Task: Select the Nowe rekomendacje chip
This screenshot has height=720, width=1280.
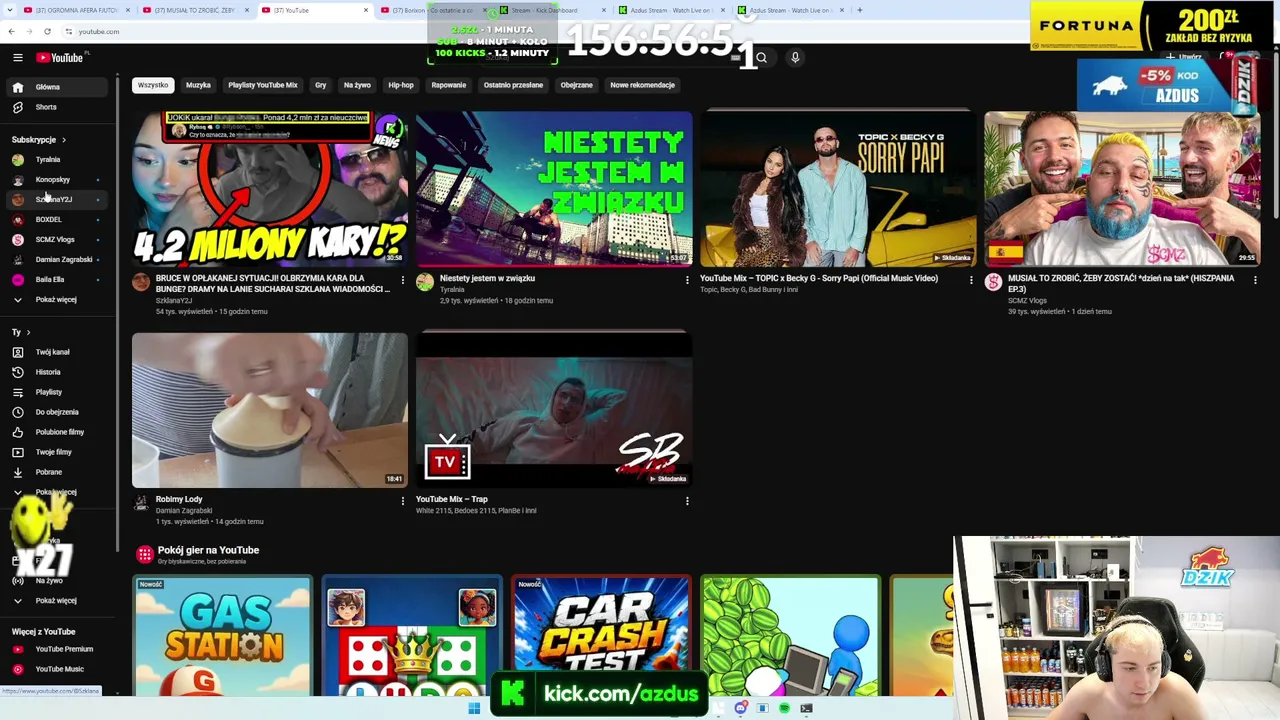Action: [x=643, y=85]
